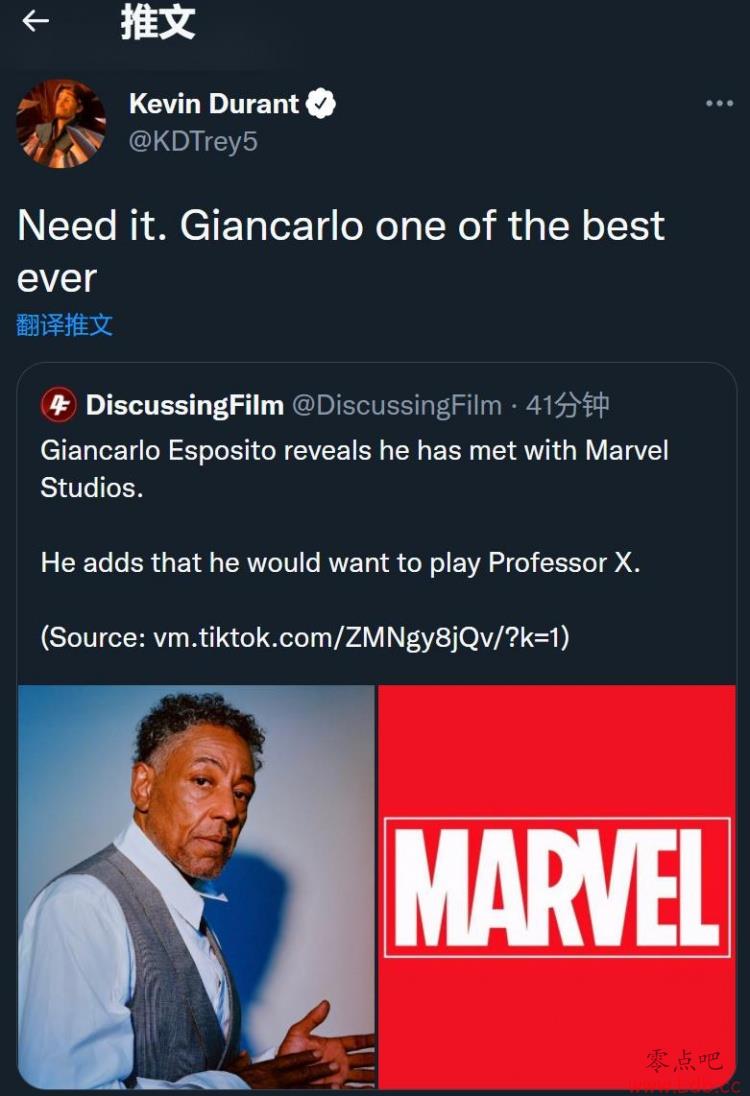Click the 推文 page title

[x=157, y=22]
